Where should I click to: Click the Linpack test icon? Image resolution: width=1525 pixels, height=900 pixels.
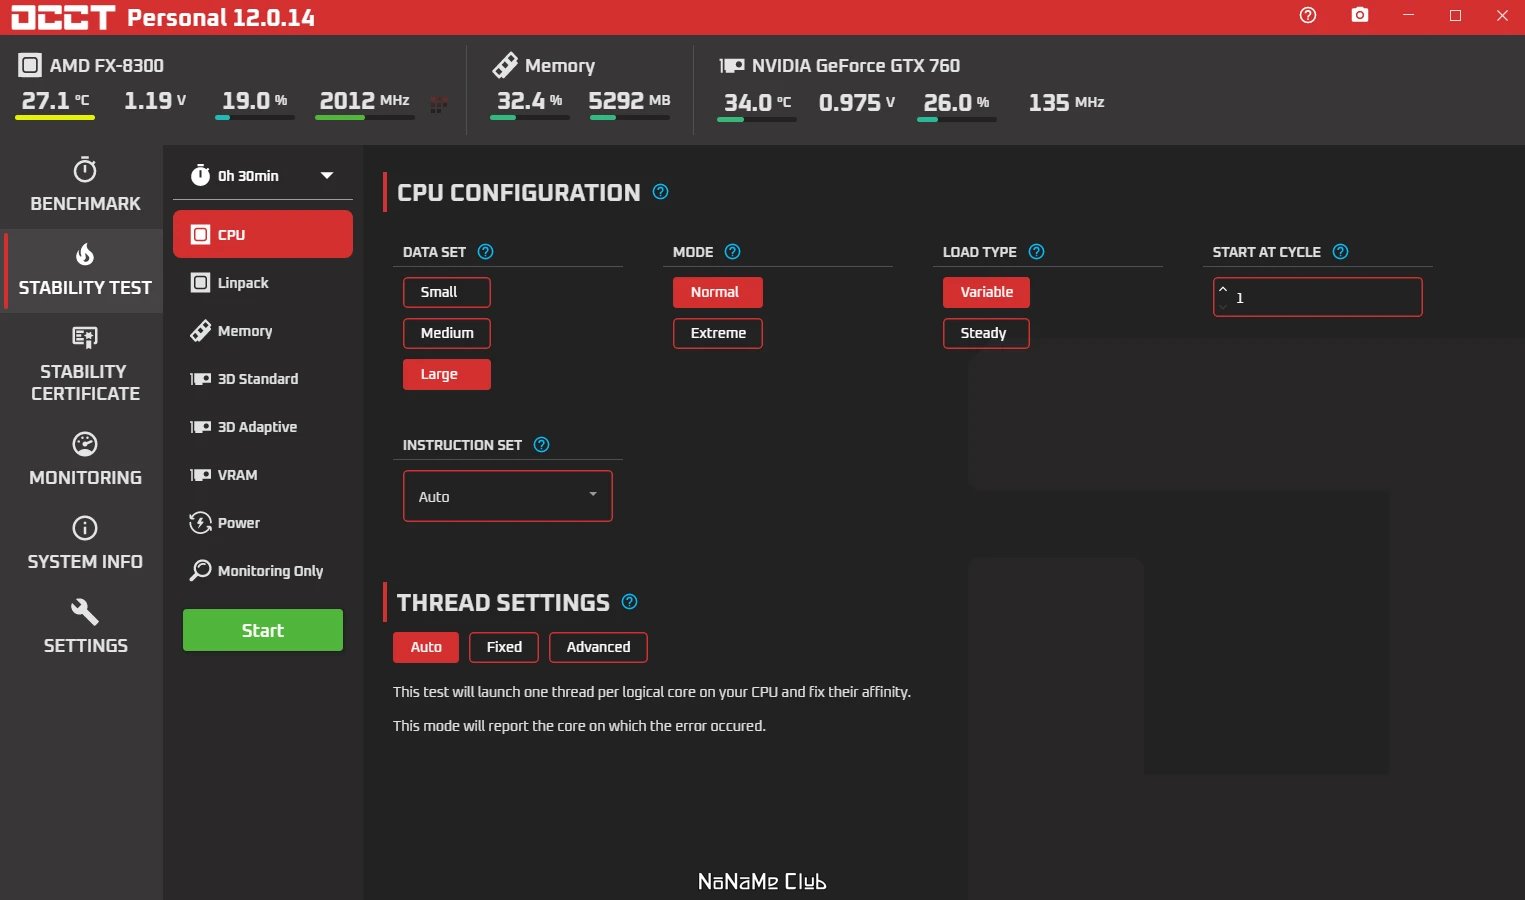coord(200,283)
